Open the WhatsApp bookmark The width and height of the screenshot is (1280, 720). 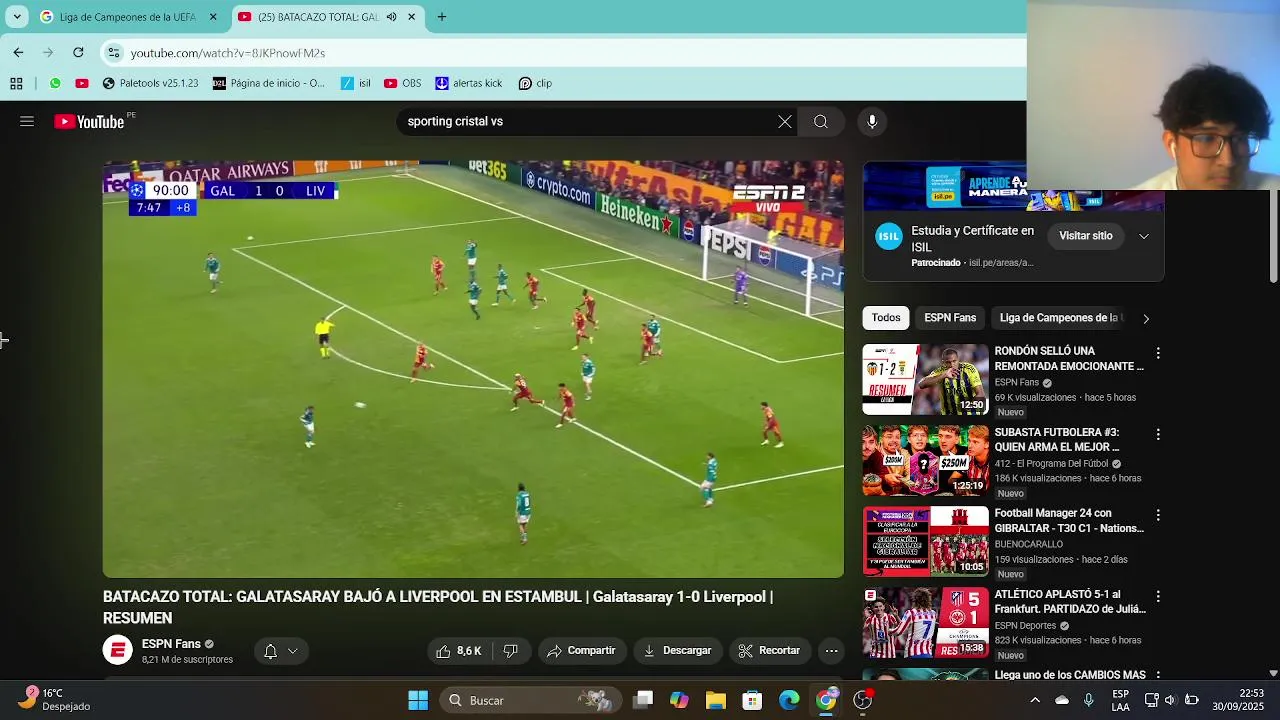coord(55,83)
